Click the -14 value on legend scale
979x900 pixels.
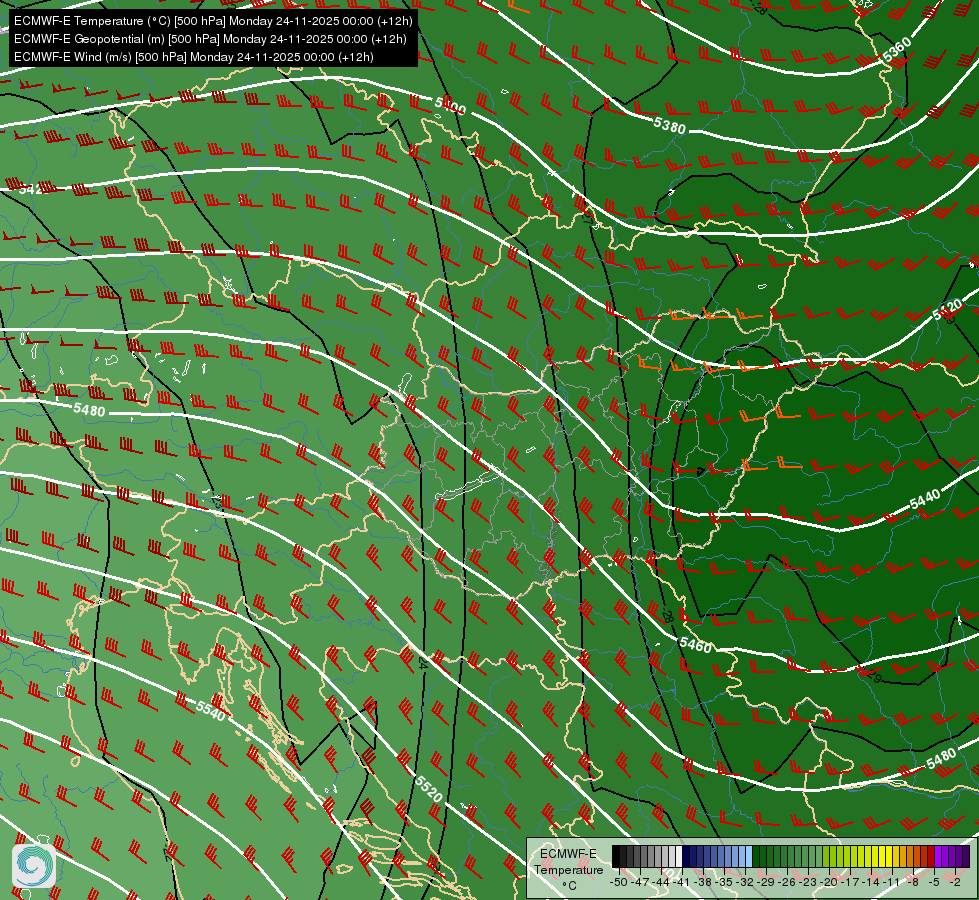coord(871,882)
